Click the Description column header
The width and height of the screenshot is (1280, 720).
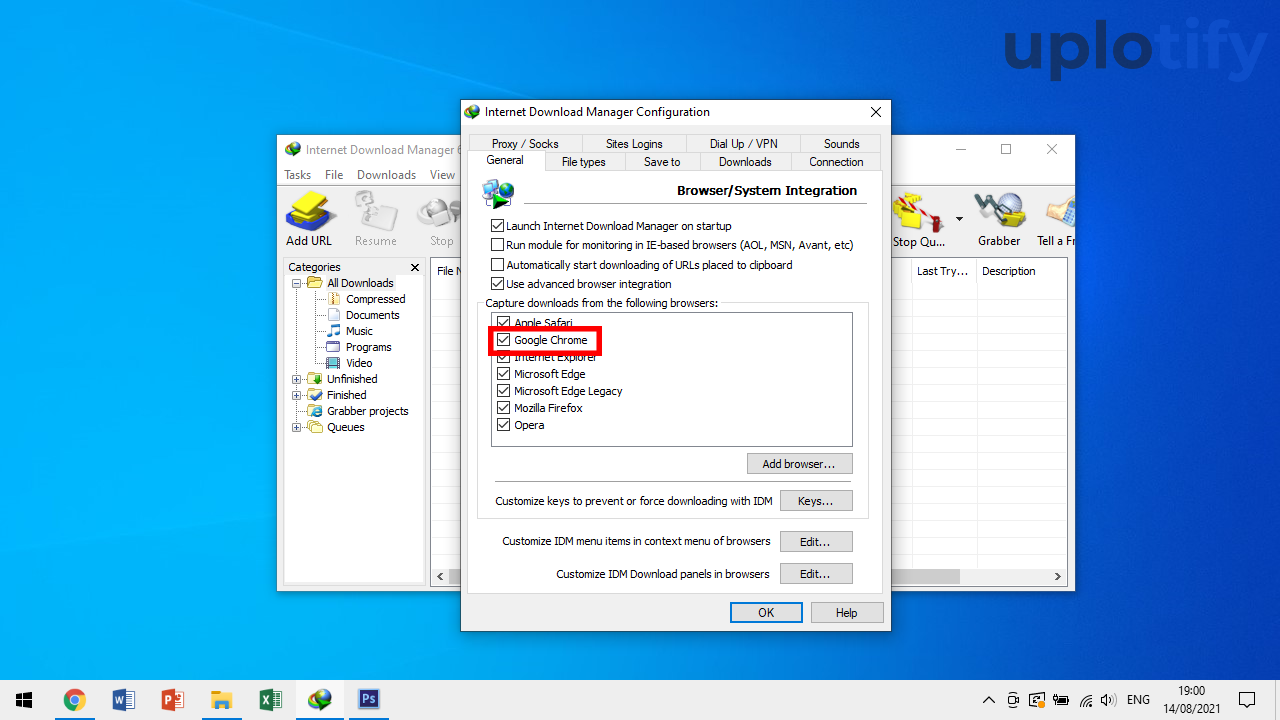click(x=1020, y=271)
